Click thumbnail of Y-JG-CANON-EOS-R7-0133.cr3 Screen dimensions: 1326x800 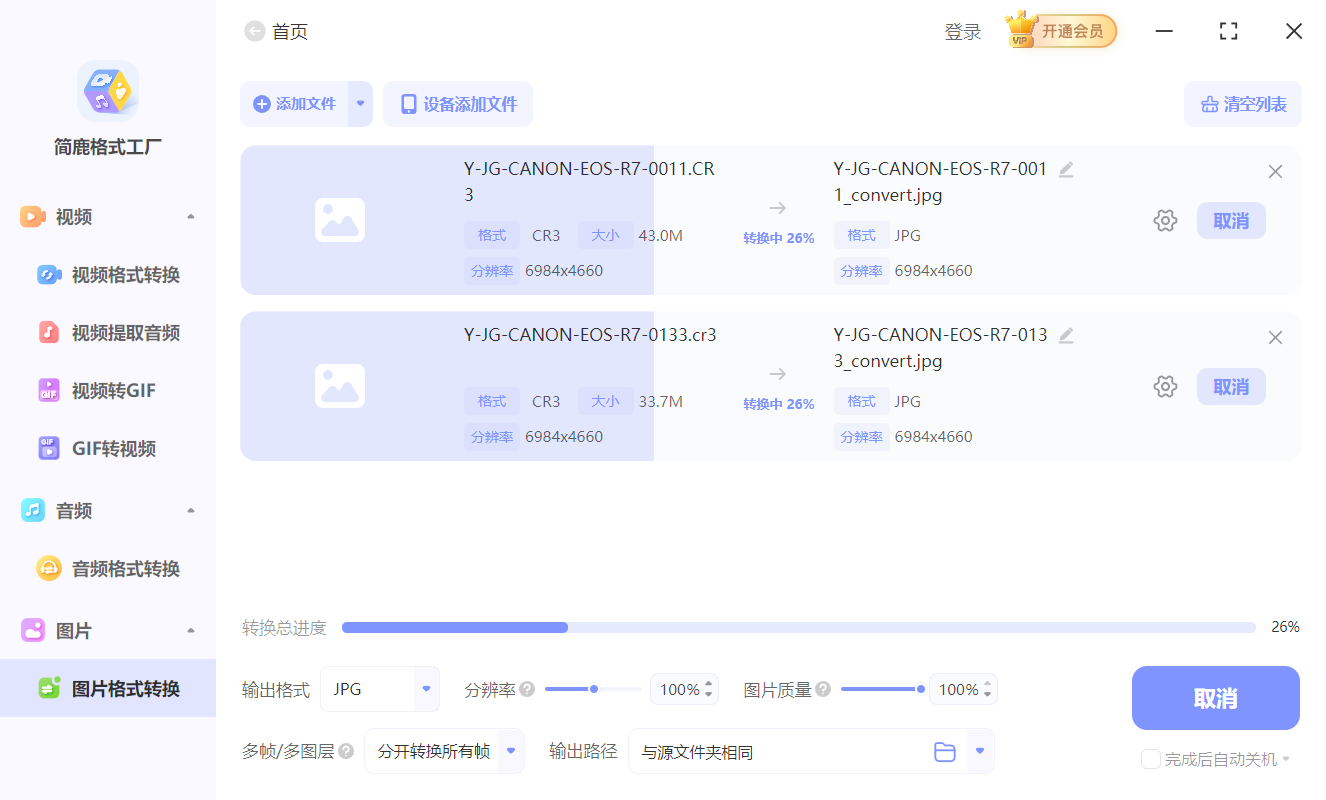coord(340,386)
